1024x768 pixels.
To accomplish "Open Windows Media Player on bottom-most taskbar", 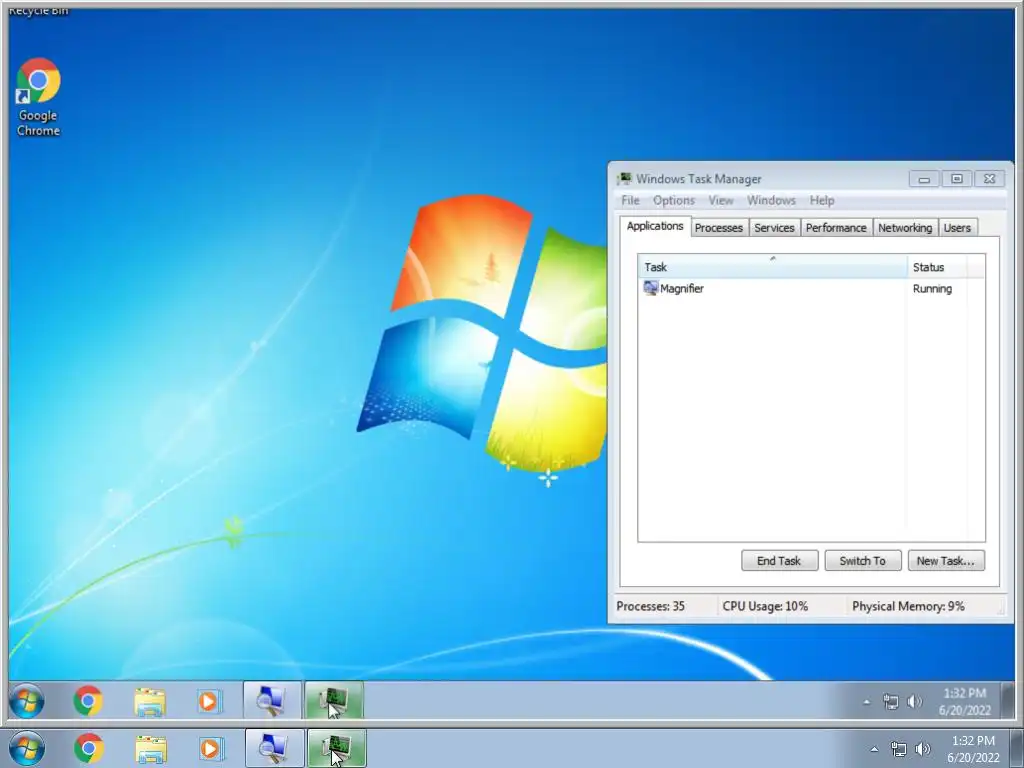I will coord(210,748).
